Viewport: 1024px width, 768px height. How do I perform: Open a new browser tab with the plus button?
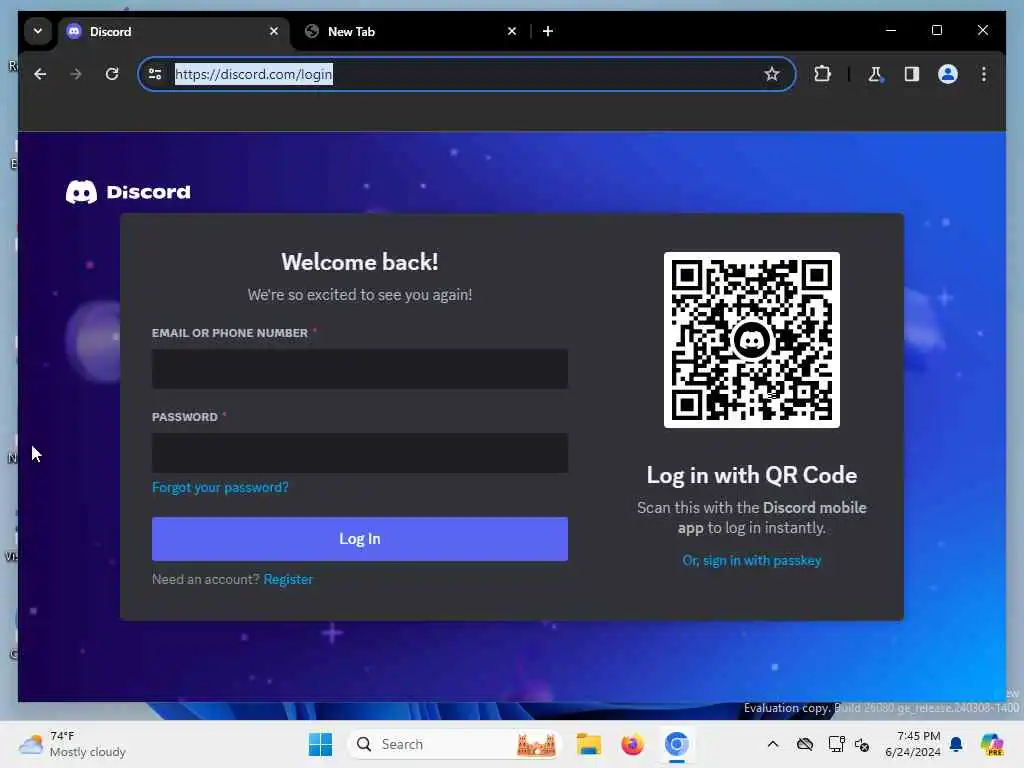(x=548, y=31)
